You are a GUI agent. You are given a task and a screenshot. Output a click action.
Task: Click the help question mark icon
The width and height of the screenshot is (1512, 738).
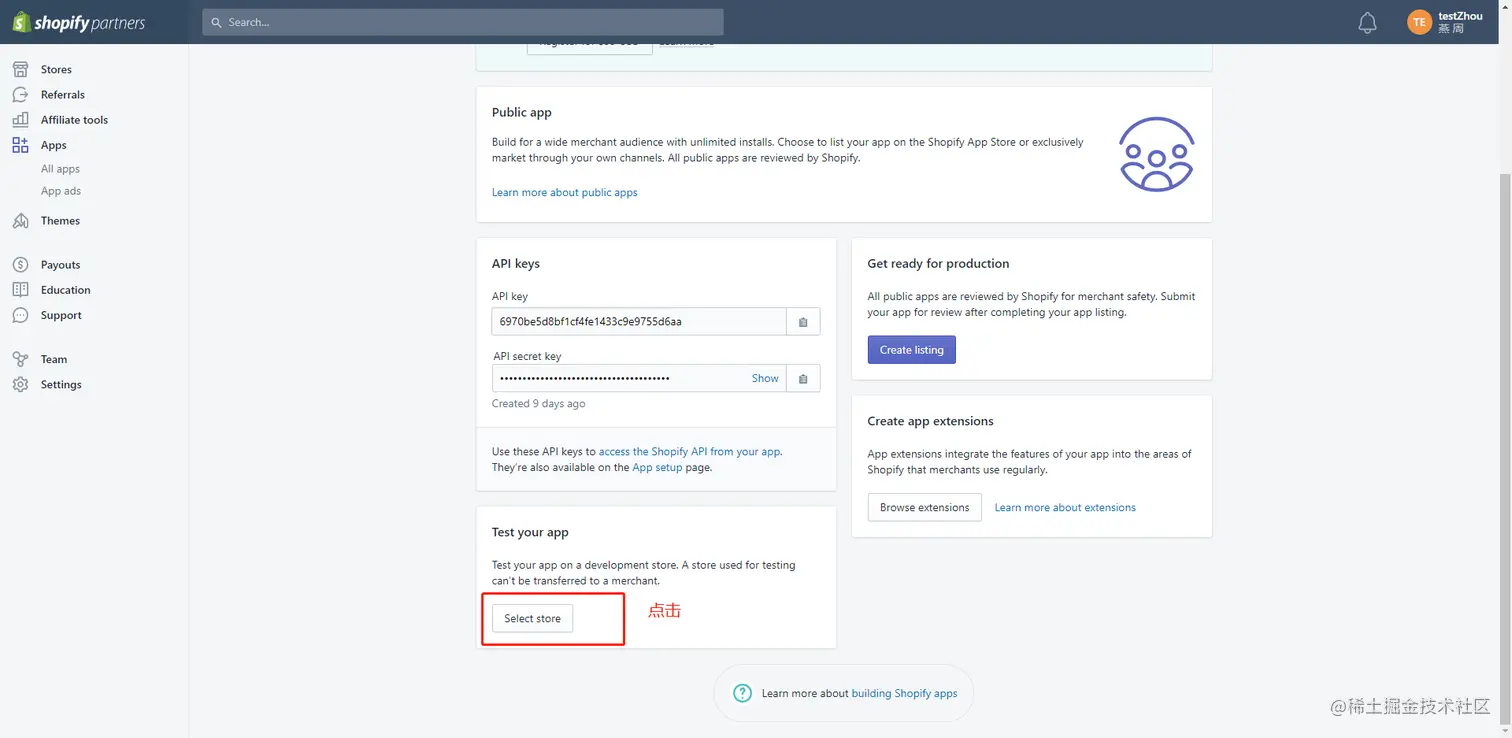(x=742, y=693)
